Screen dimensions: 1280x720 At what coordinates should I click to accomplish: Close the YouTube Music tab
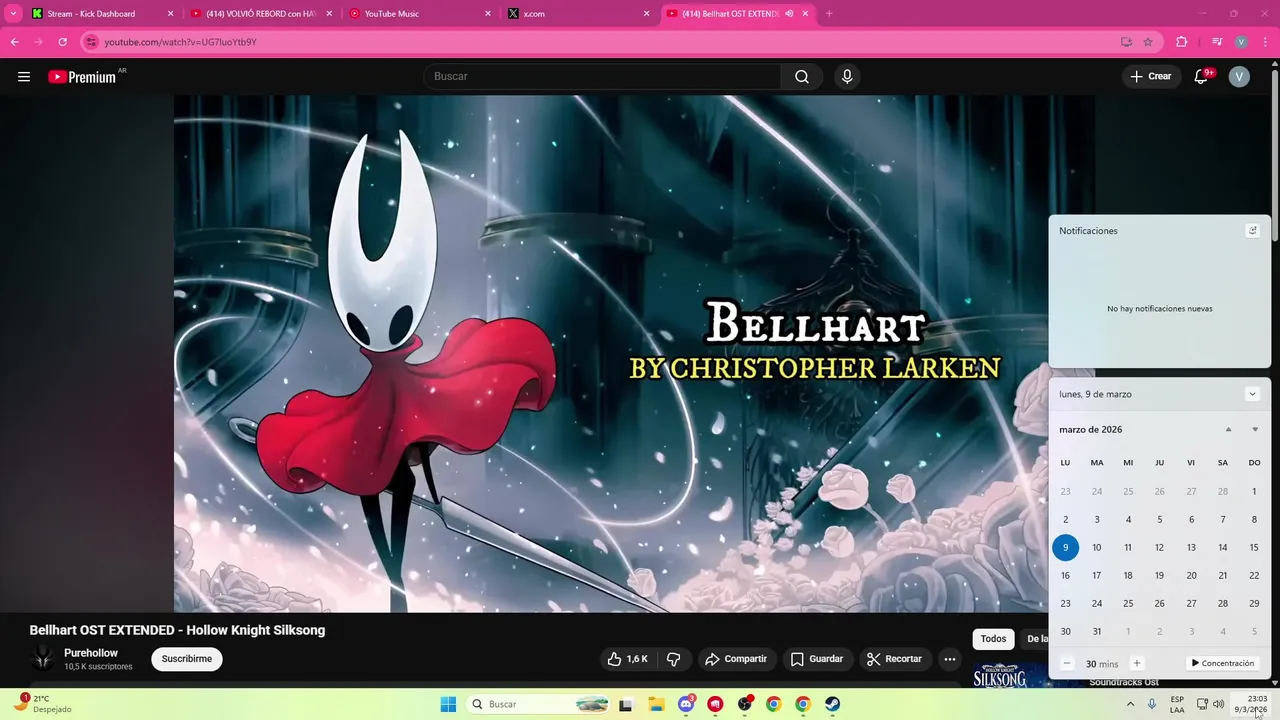488,14
